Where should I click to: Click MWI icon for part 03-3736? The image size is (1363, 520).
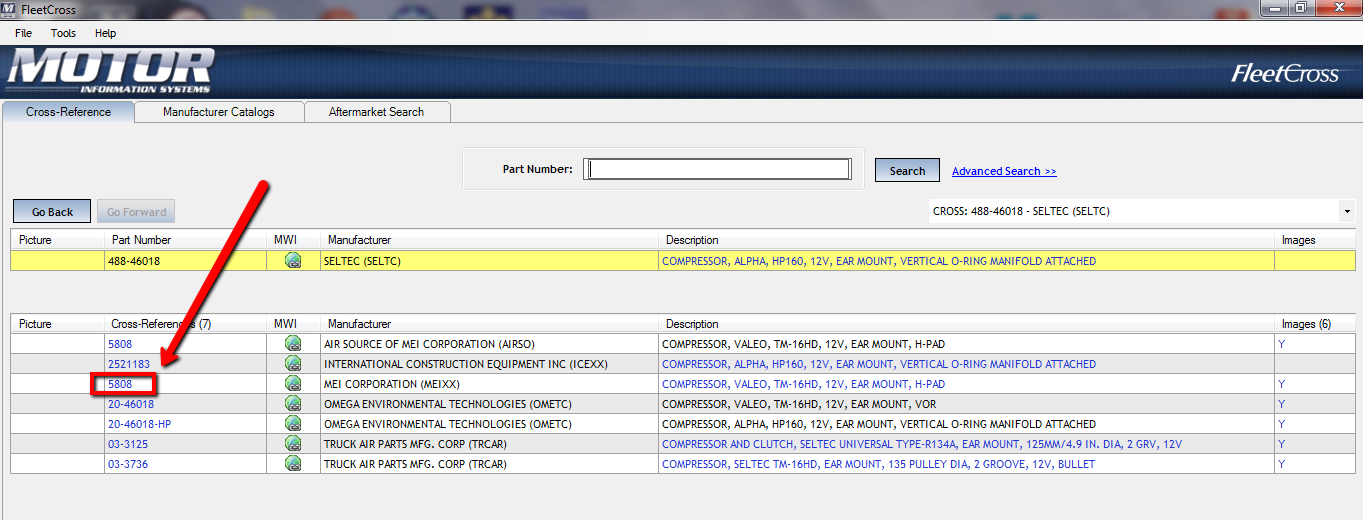293,464
